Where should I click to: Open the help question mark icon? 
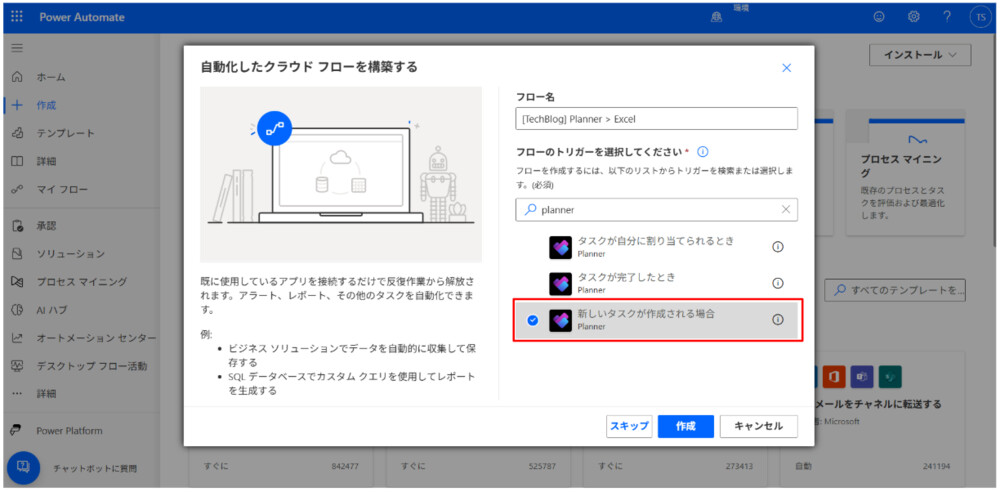tap(947, 17)
